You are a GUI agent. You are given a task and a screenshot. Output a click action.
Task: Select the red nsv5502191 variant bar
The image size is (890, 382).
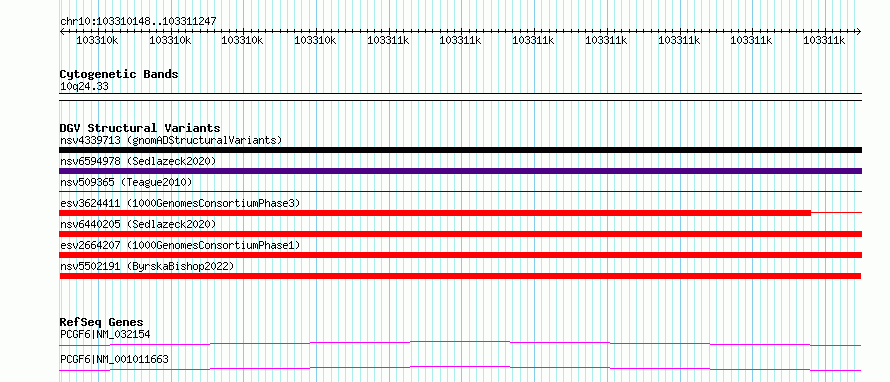pyautogui.click(x=460, y=276)
